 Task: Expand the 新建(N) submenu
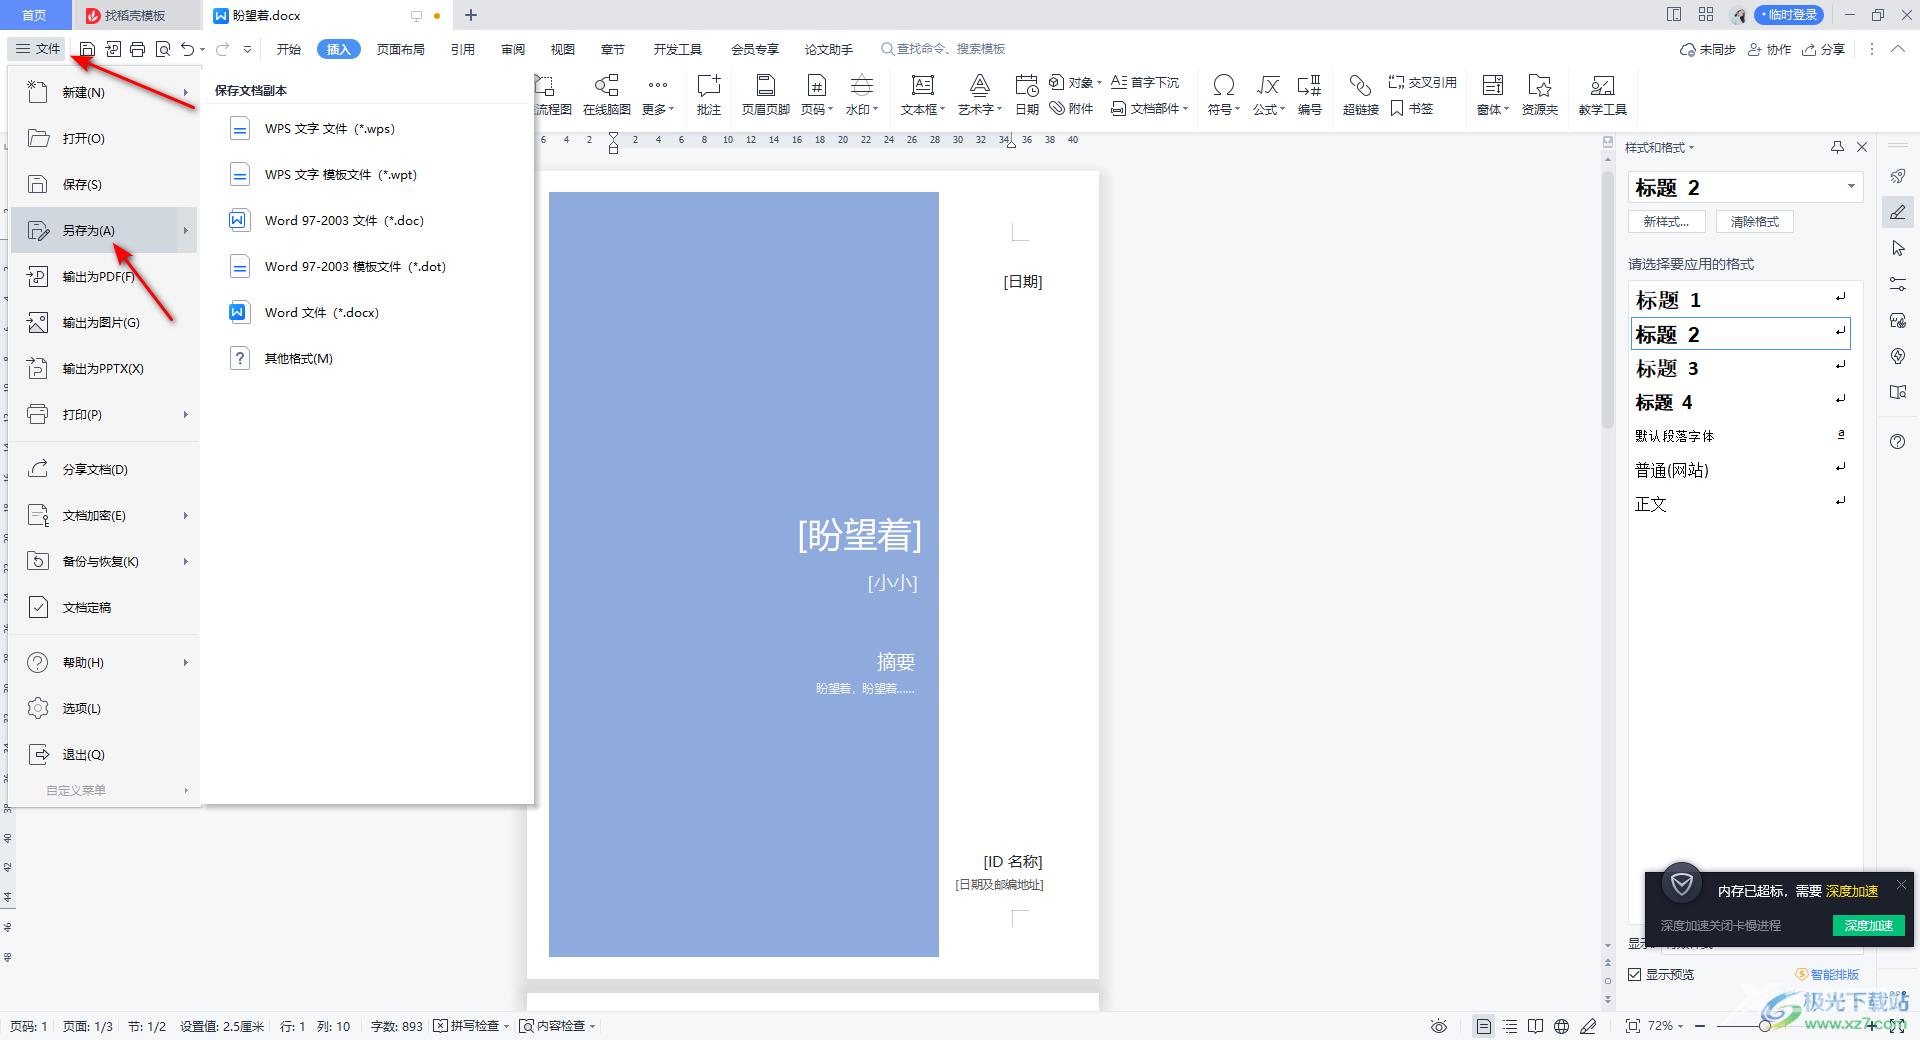[x=186, y=93]
